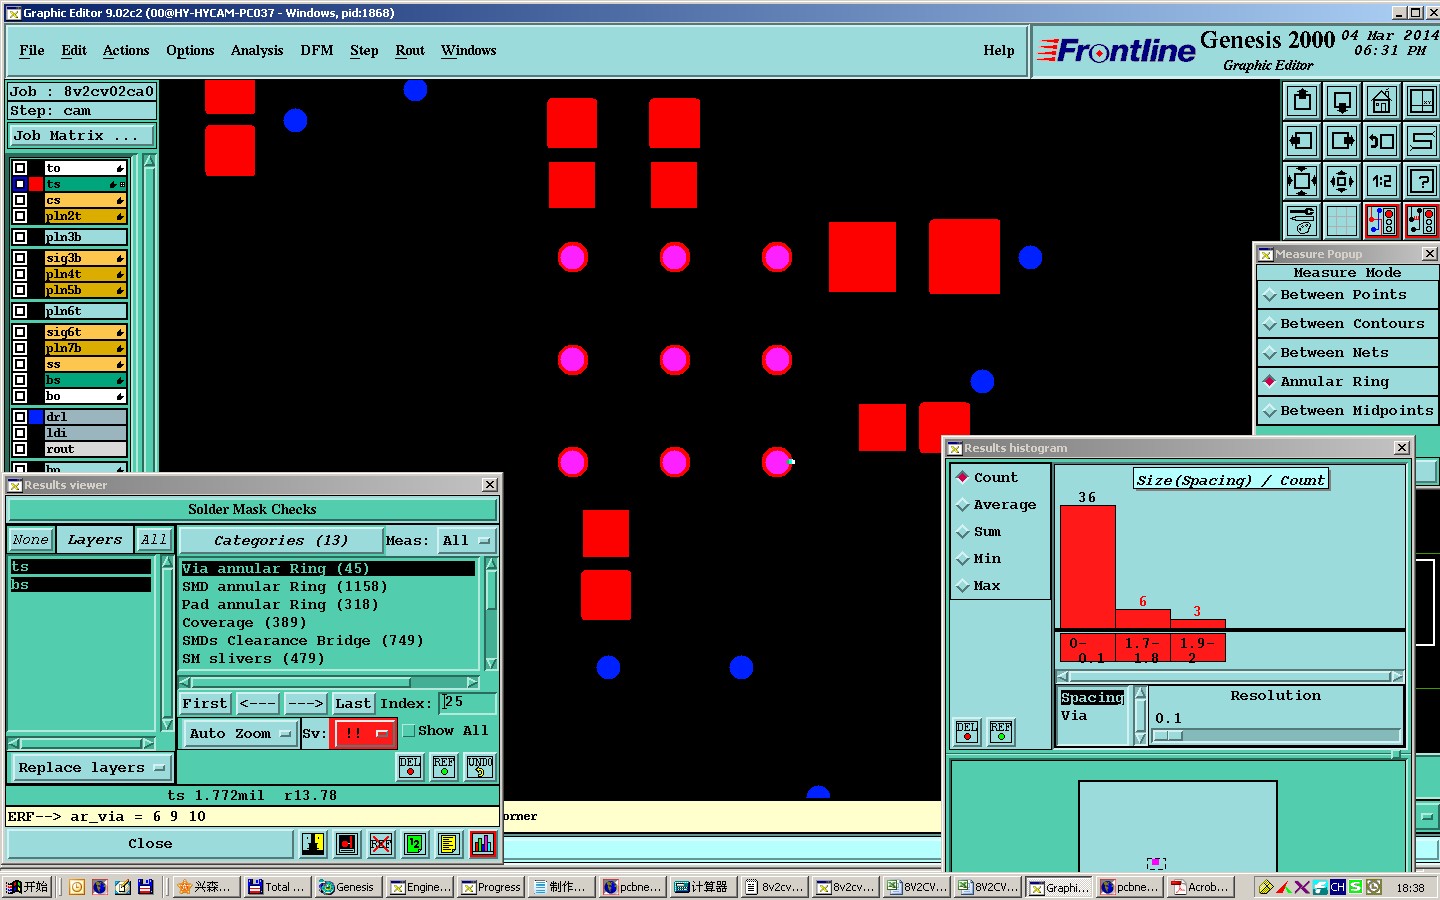Open the Analysis menu
The width and height of the screenshot is (1440, 900).
click(257, 51)
